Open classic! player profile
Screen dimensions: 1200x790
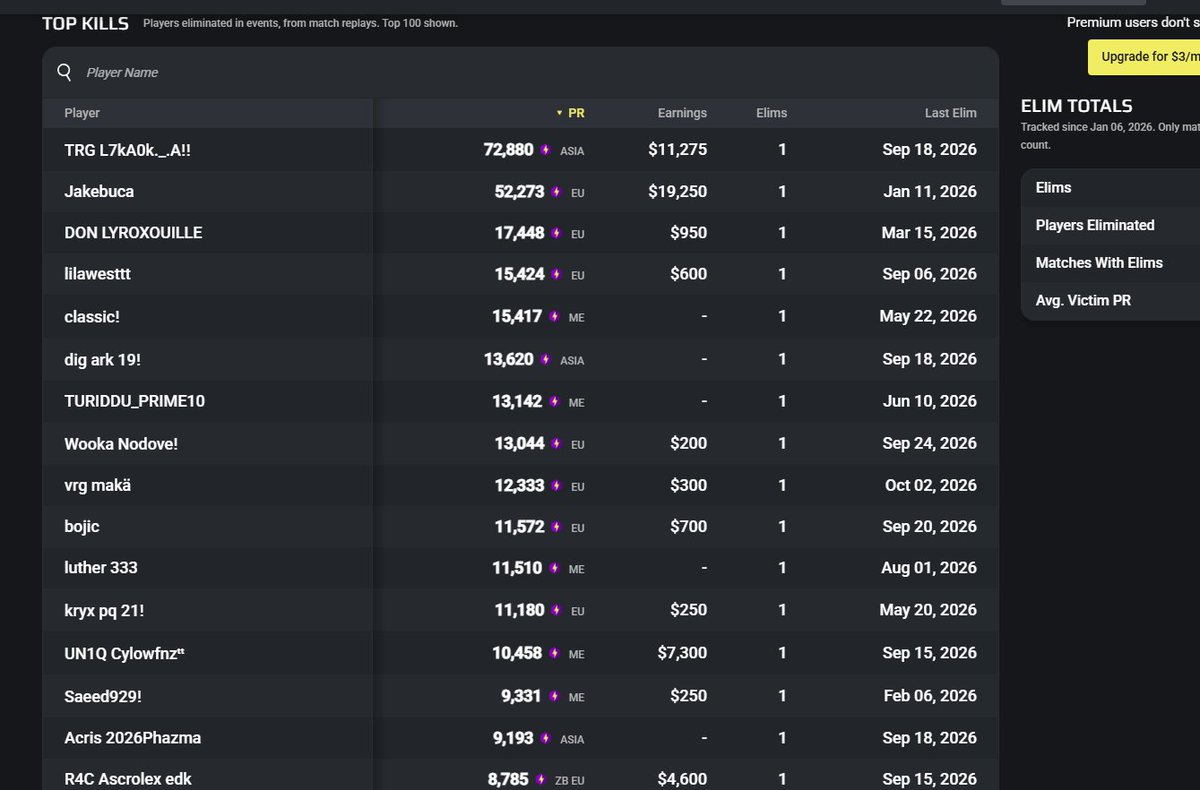(x=92, y=316)
